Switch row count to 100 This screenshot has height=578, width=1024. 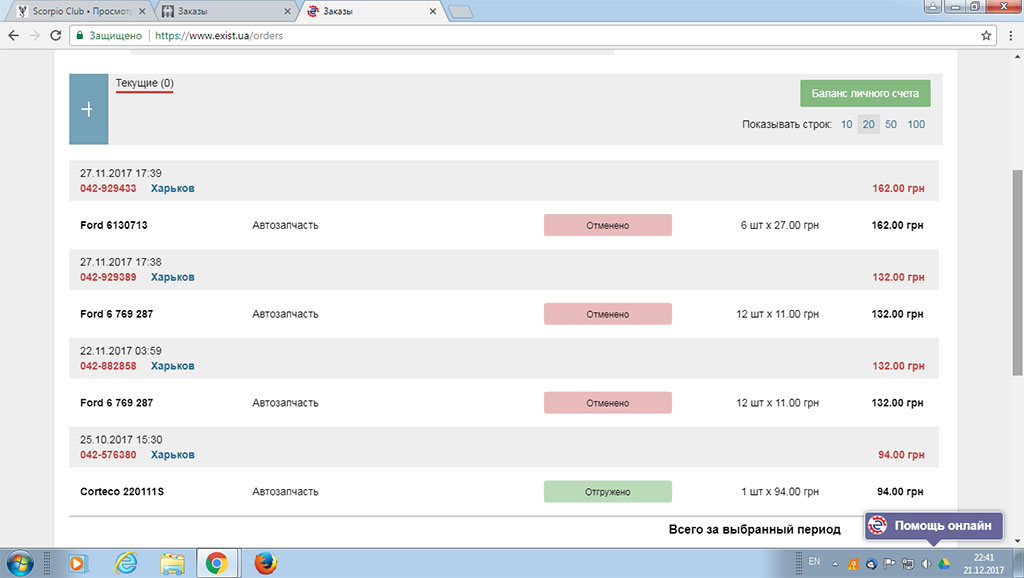914,123
